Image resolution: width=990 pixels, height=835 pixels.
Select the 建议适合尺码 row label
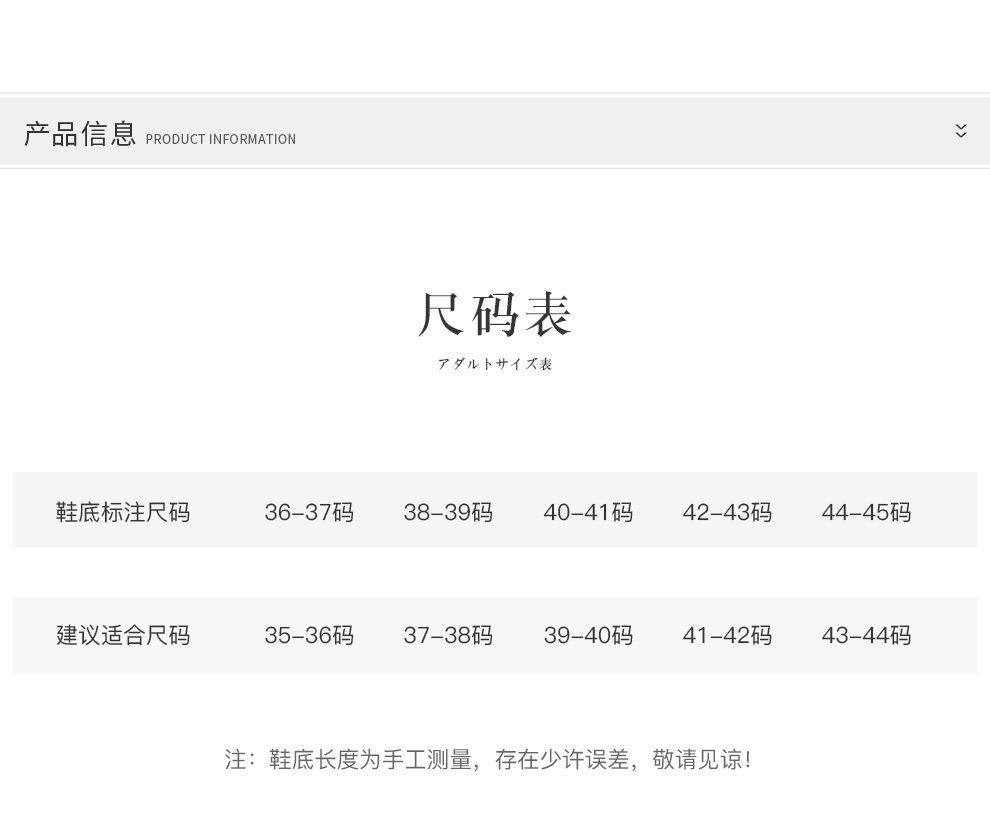coord(123,635)
